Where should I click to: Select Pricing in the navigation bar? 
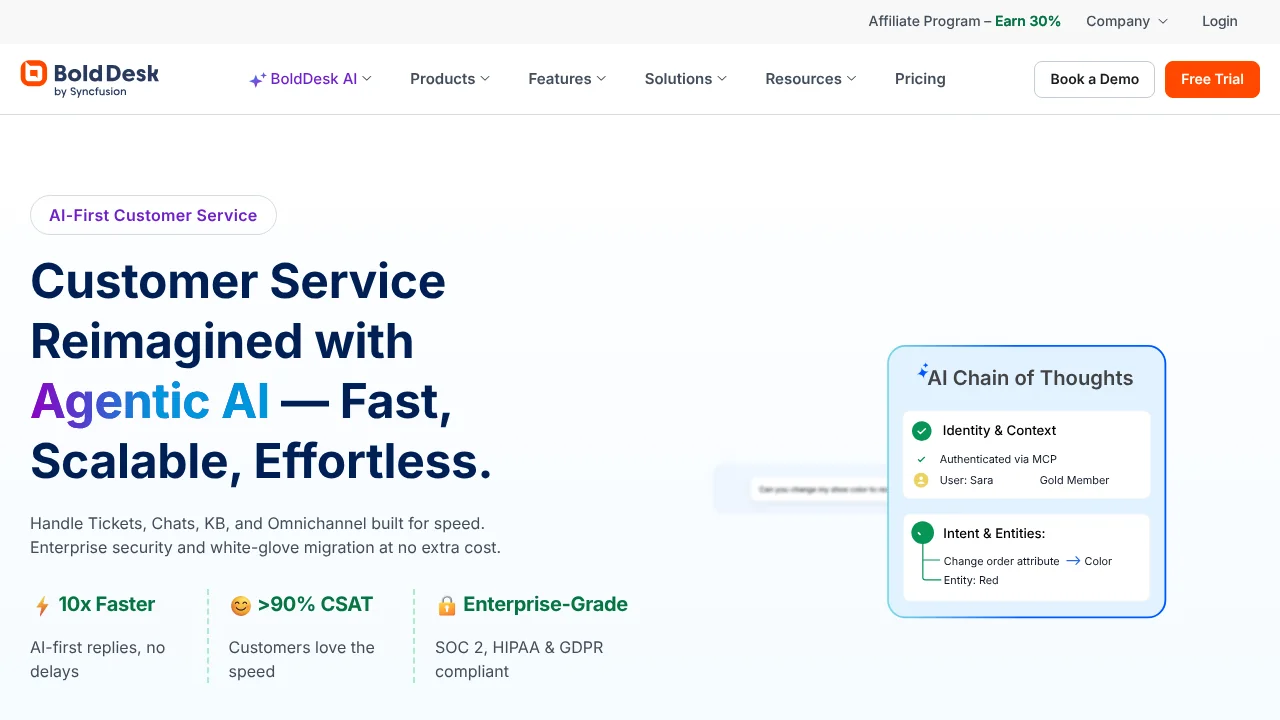click(x=919, y=79)
